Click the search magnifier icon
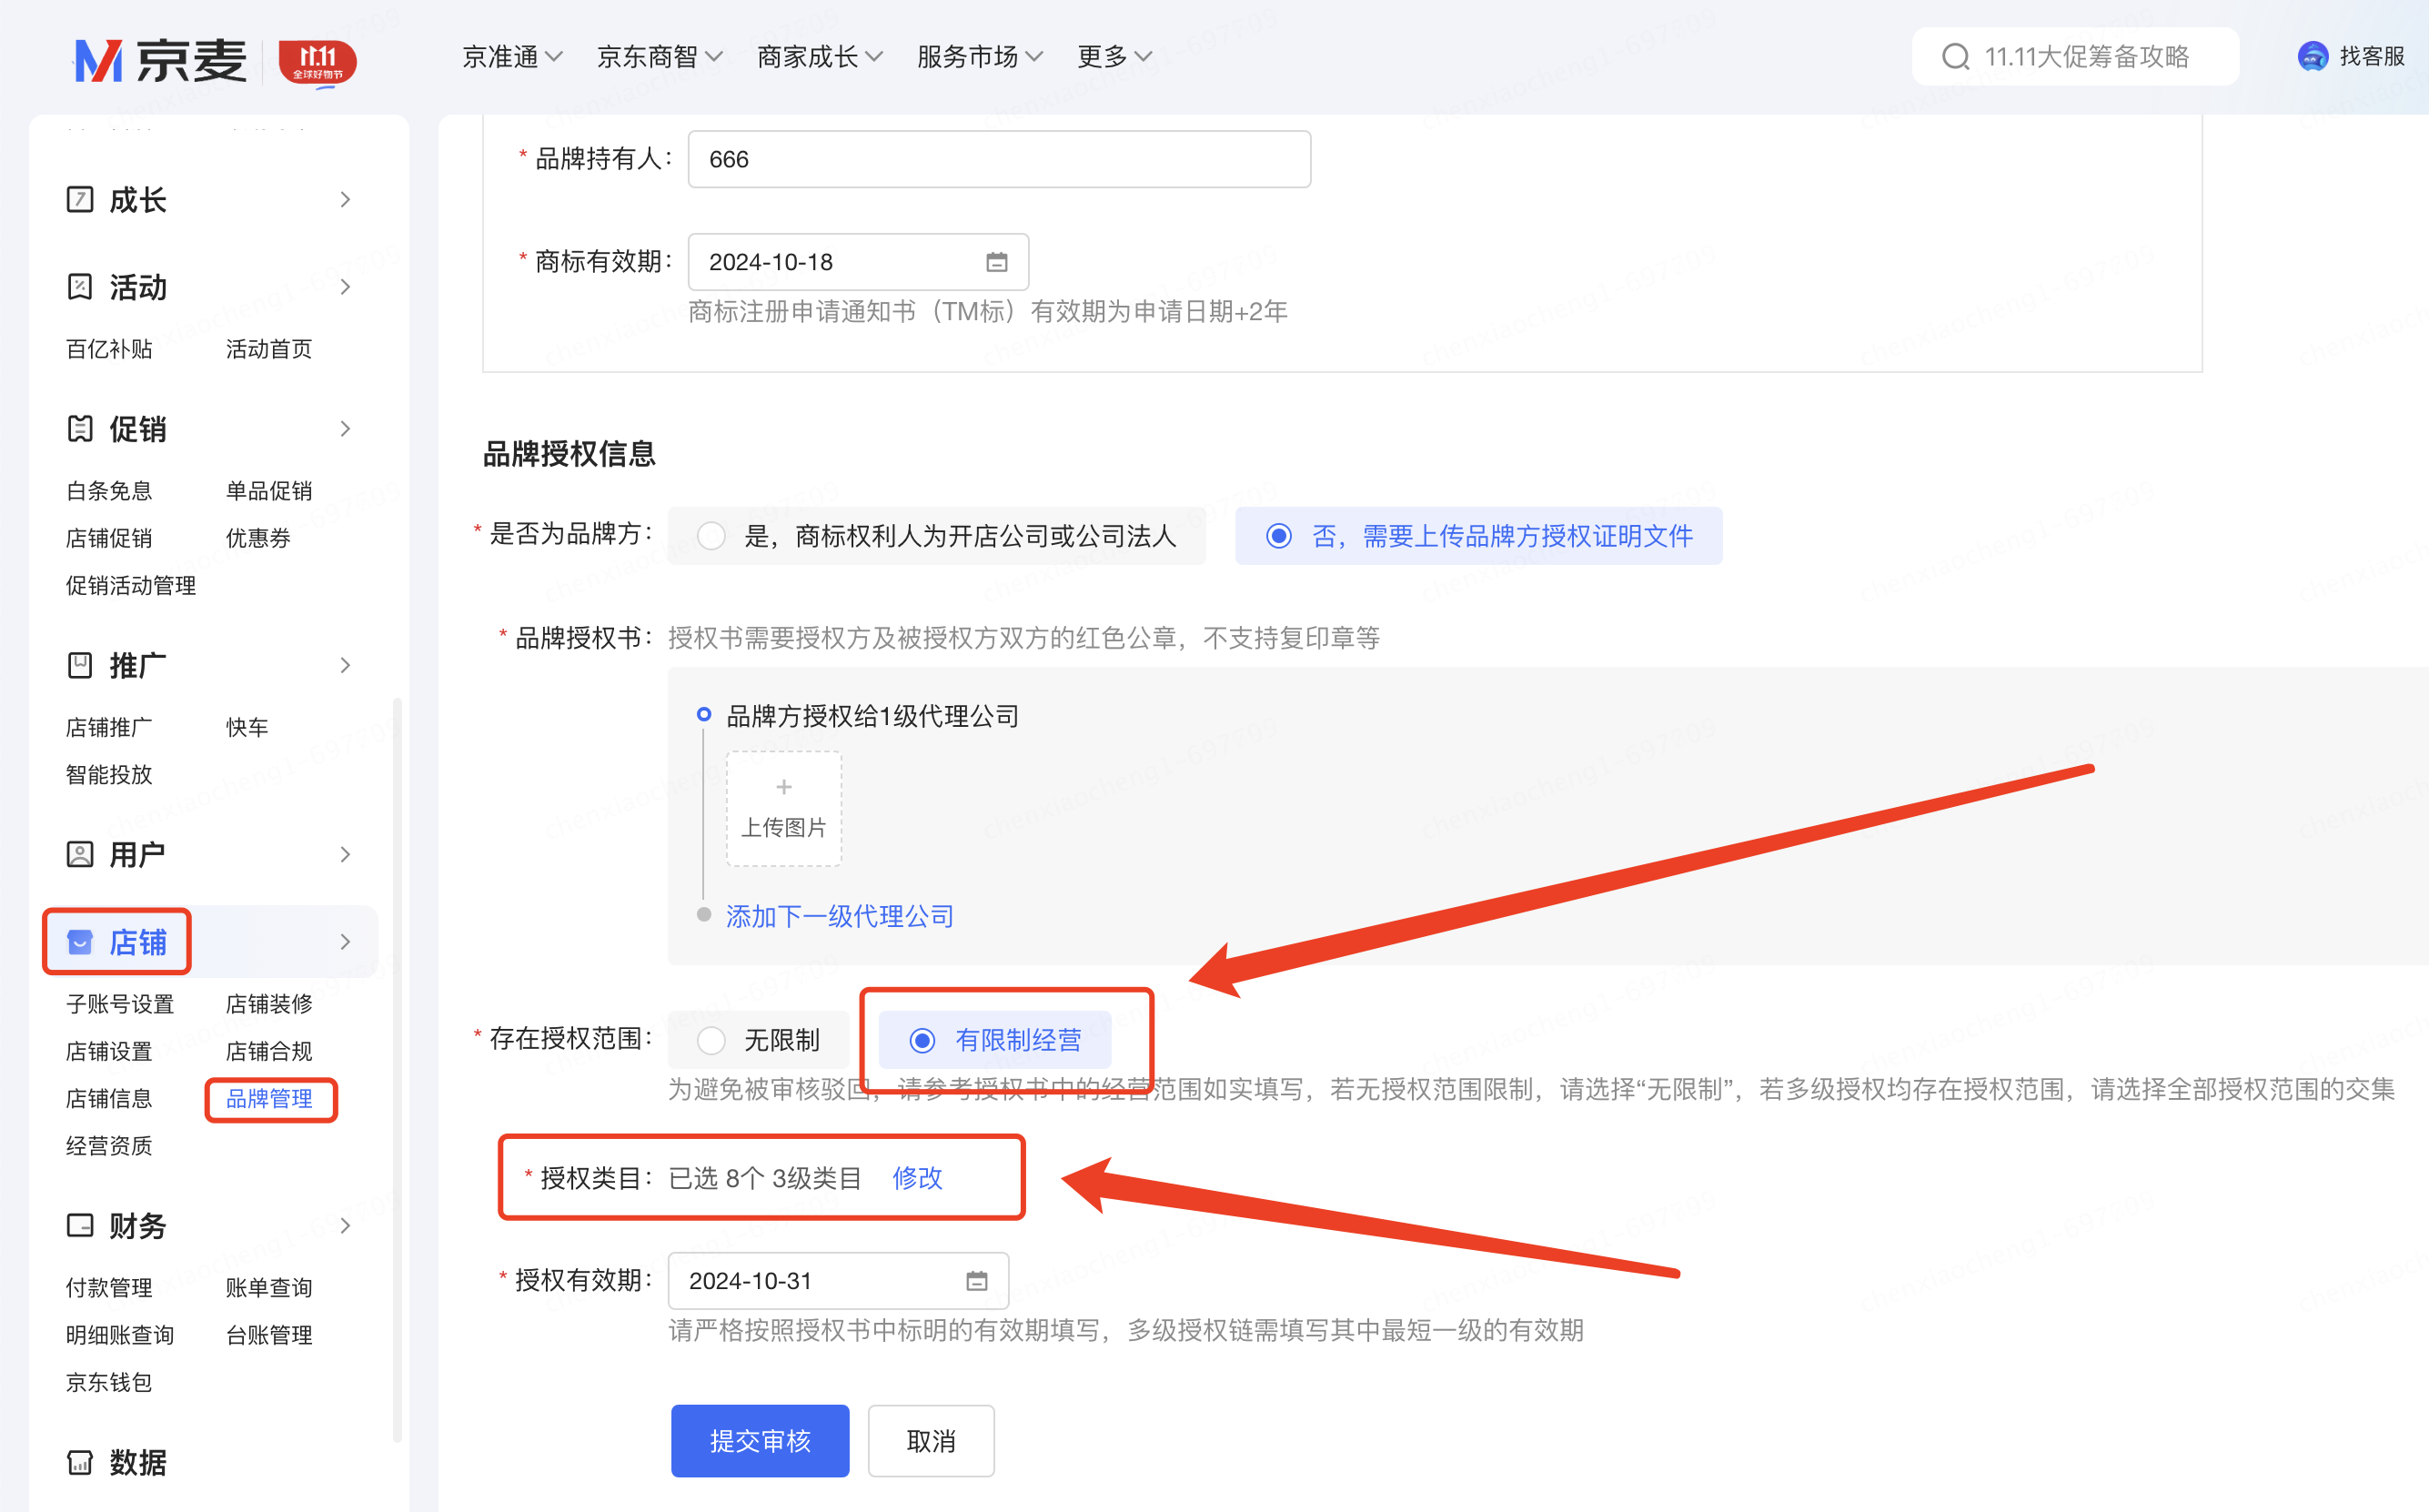 pyautogui.click(x=1955, y=57)
